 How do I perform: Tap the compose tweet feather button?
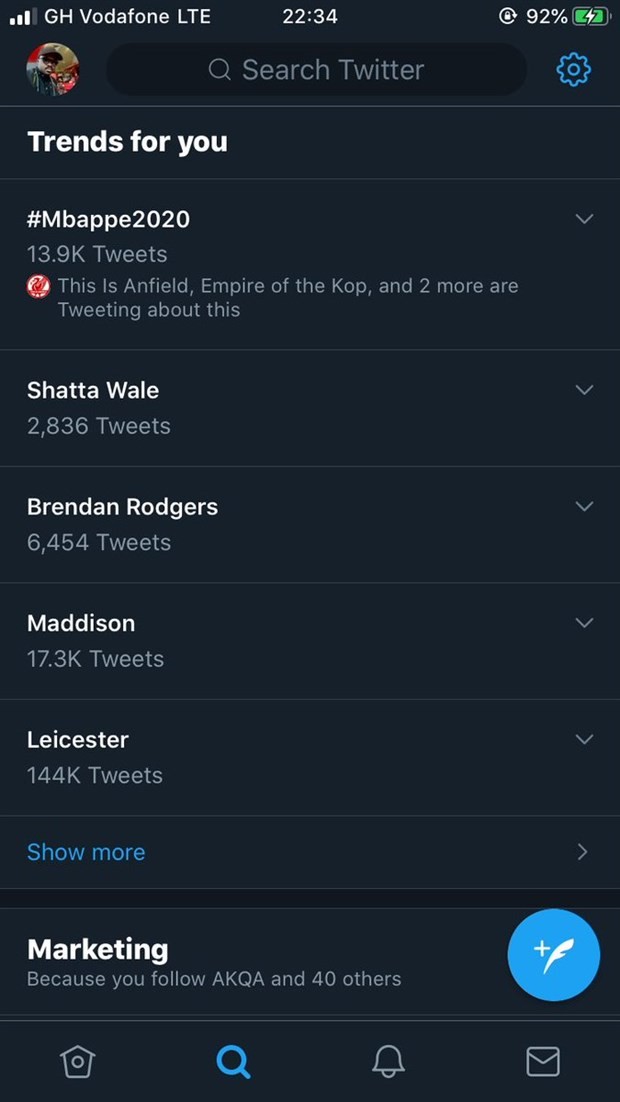pyautogui.click(x=554, y=955)
